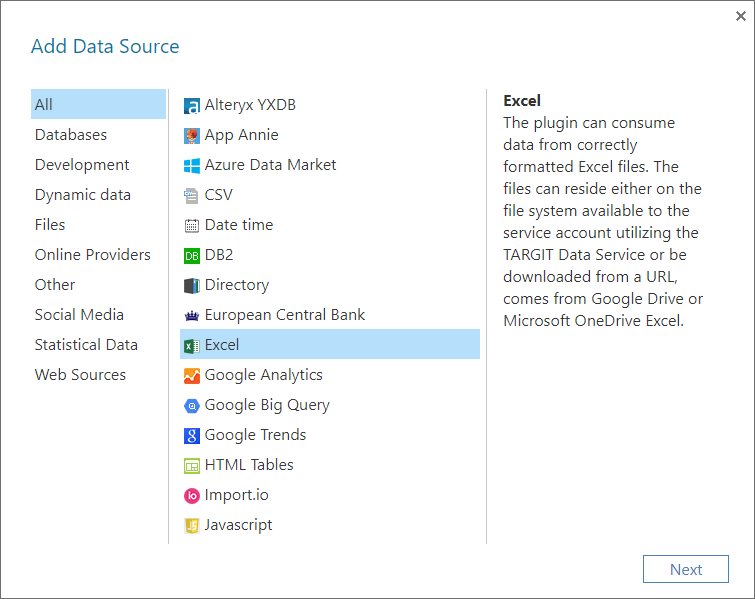Click the green DB2 icon
The height and width of the screenshot is (599, 755).
point(192,256)
